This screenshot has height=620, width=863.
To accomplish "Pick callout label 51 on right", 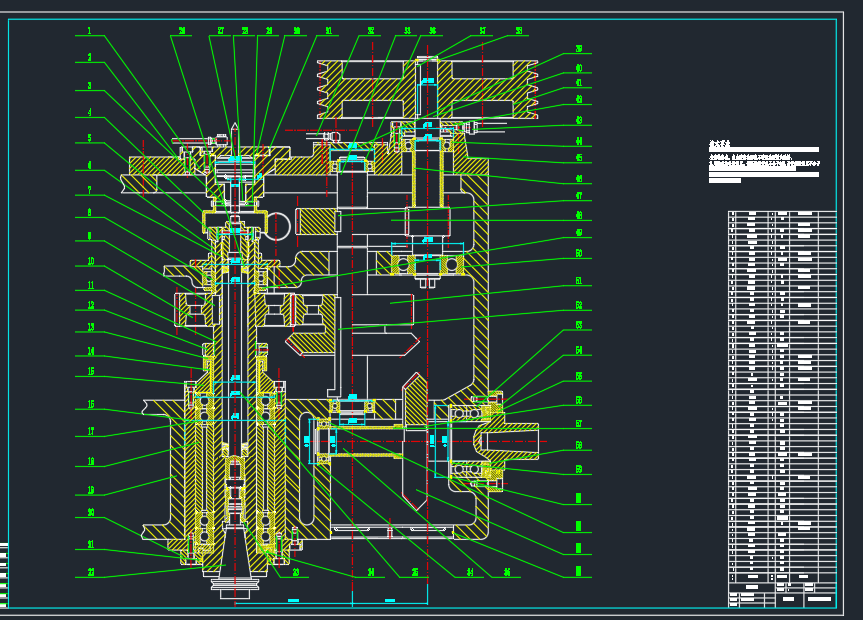I will tap(578, 281).
